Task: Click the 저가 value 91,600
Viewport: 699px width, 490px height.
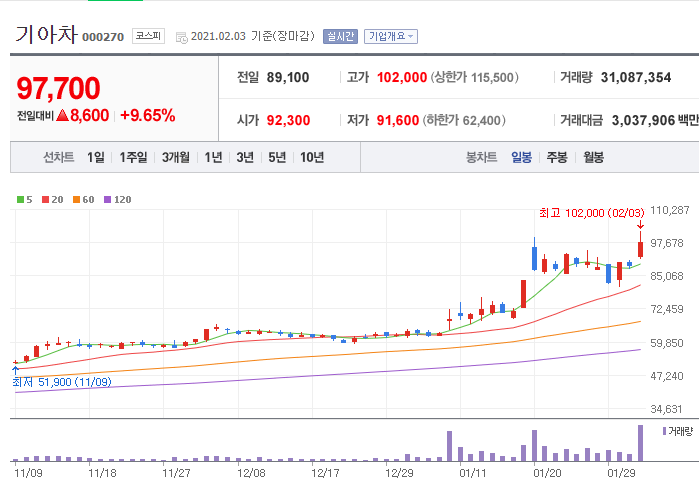Action: 398,120
